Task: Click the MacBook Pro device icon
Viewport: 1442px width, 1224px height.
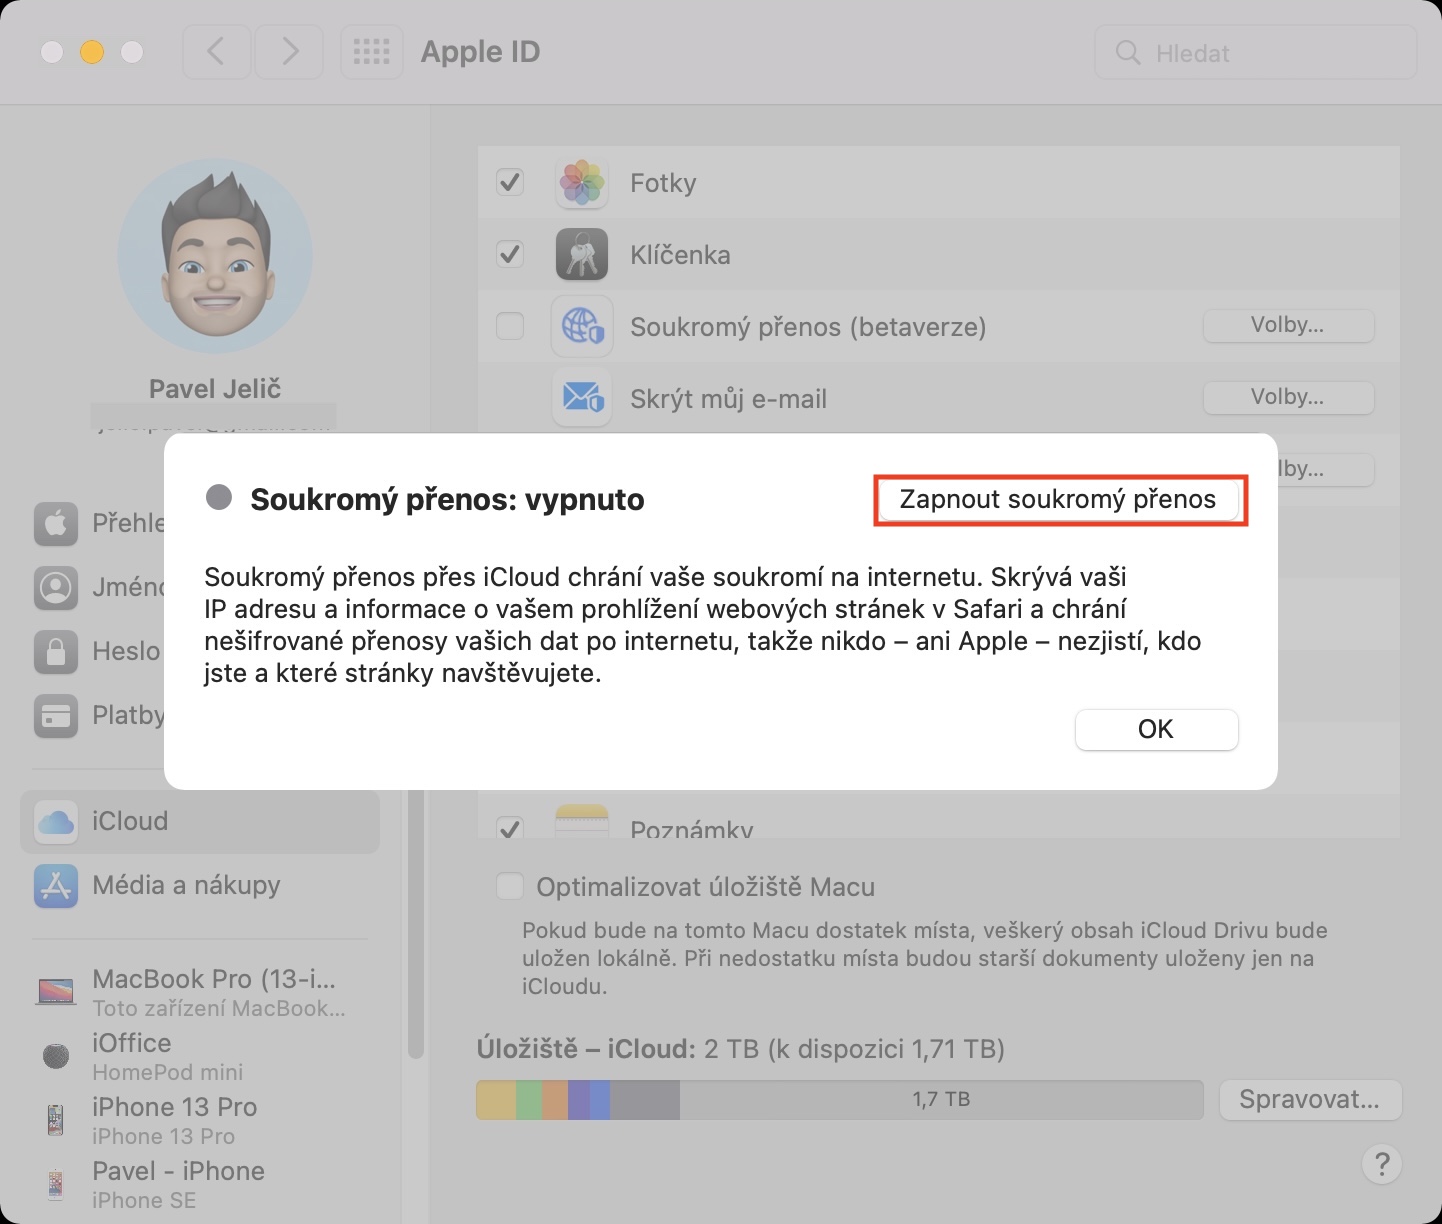Action: pyautogui.click(x=56, y=992)
